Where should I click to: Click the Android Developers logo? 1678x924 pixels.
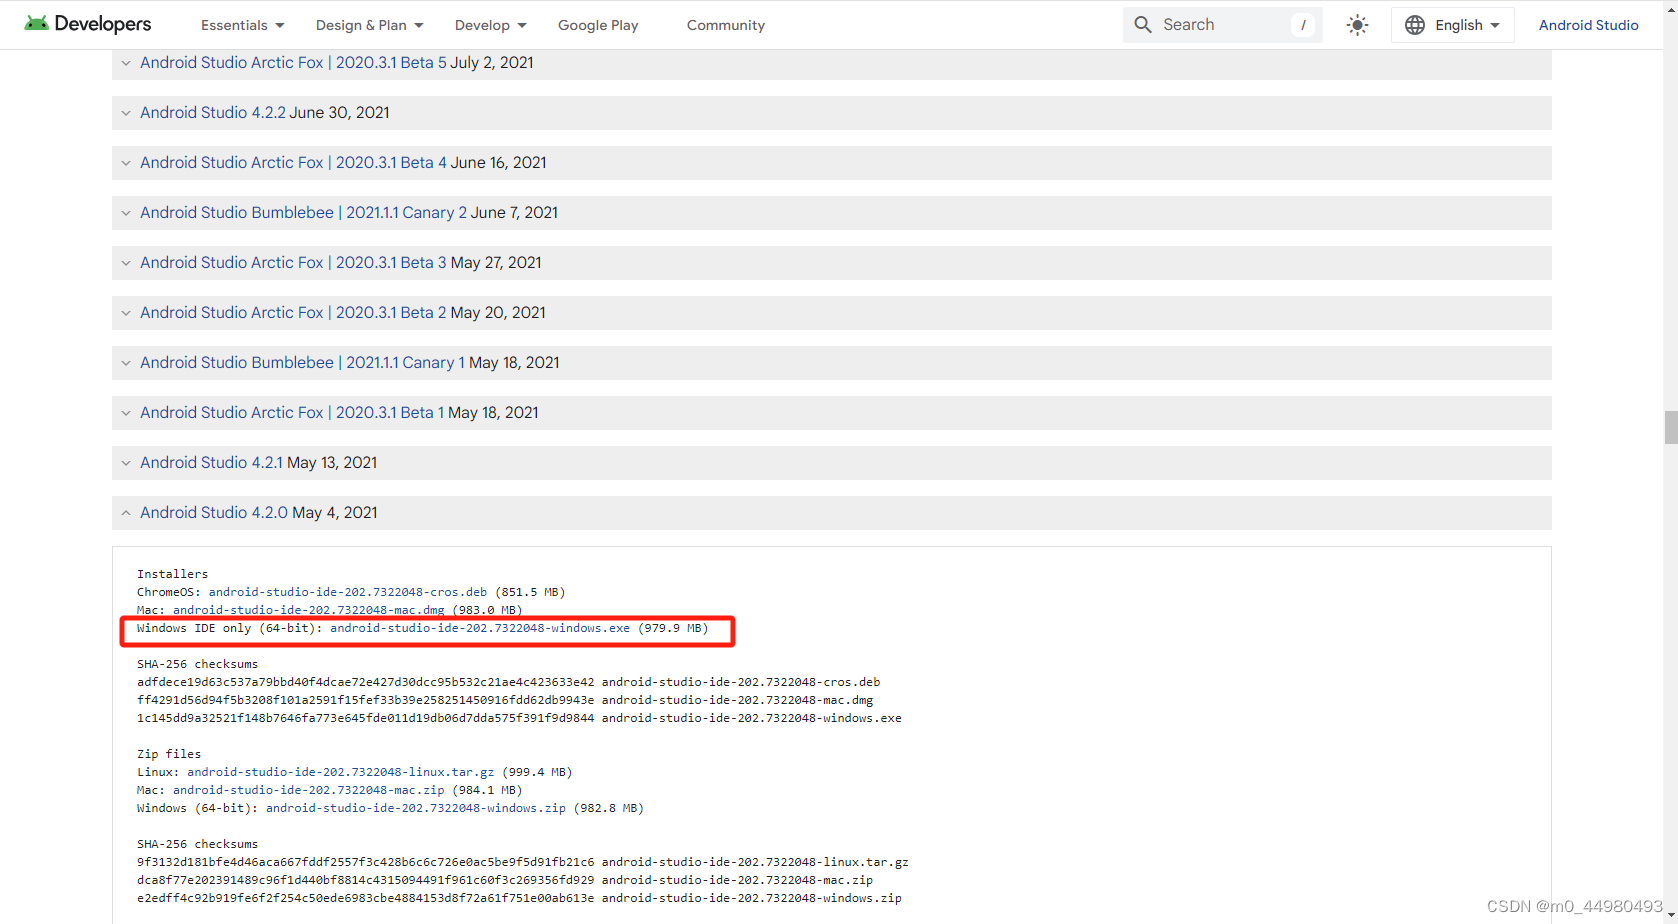88,24
